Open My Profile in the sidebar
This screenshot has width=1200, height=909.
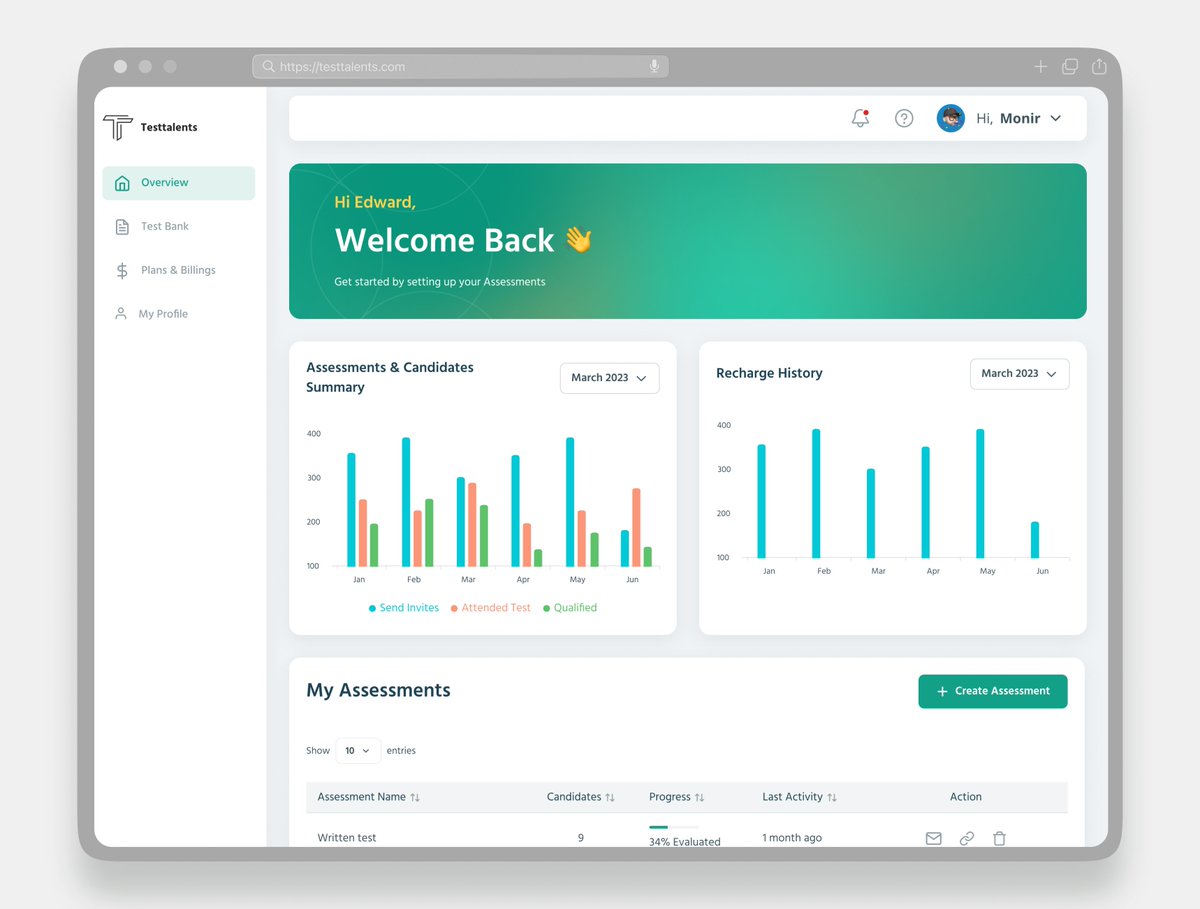[163, 313]
